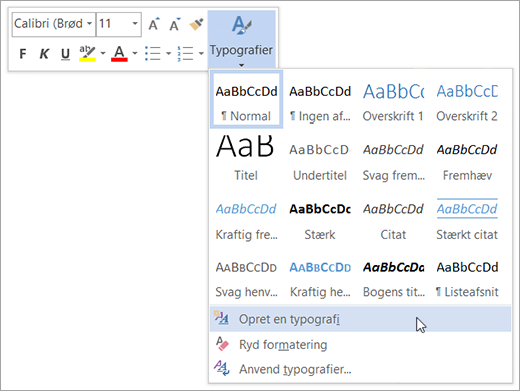Open the font color dropdown arrow

pos(135,53)
